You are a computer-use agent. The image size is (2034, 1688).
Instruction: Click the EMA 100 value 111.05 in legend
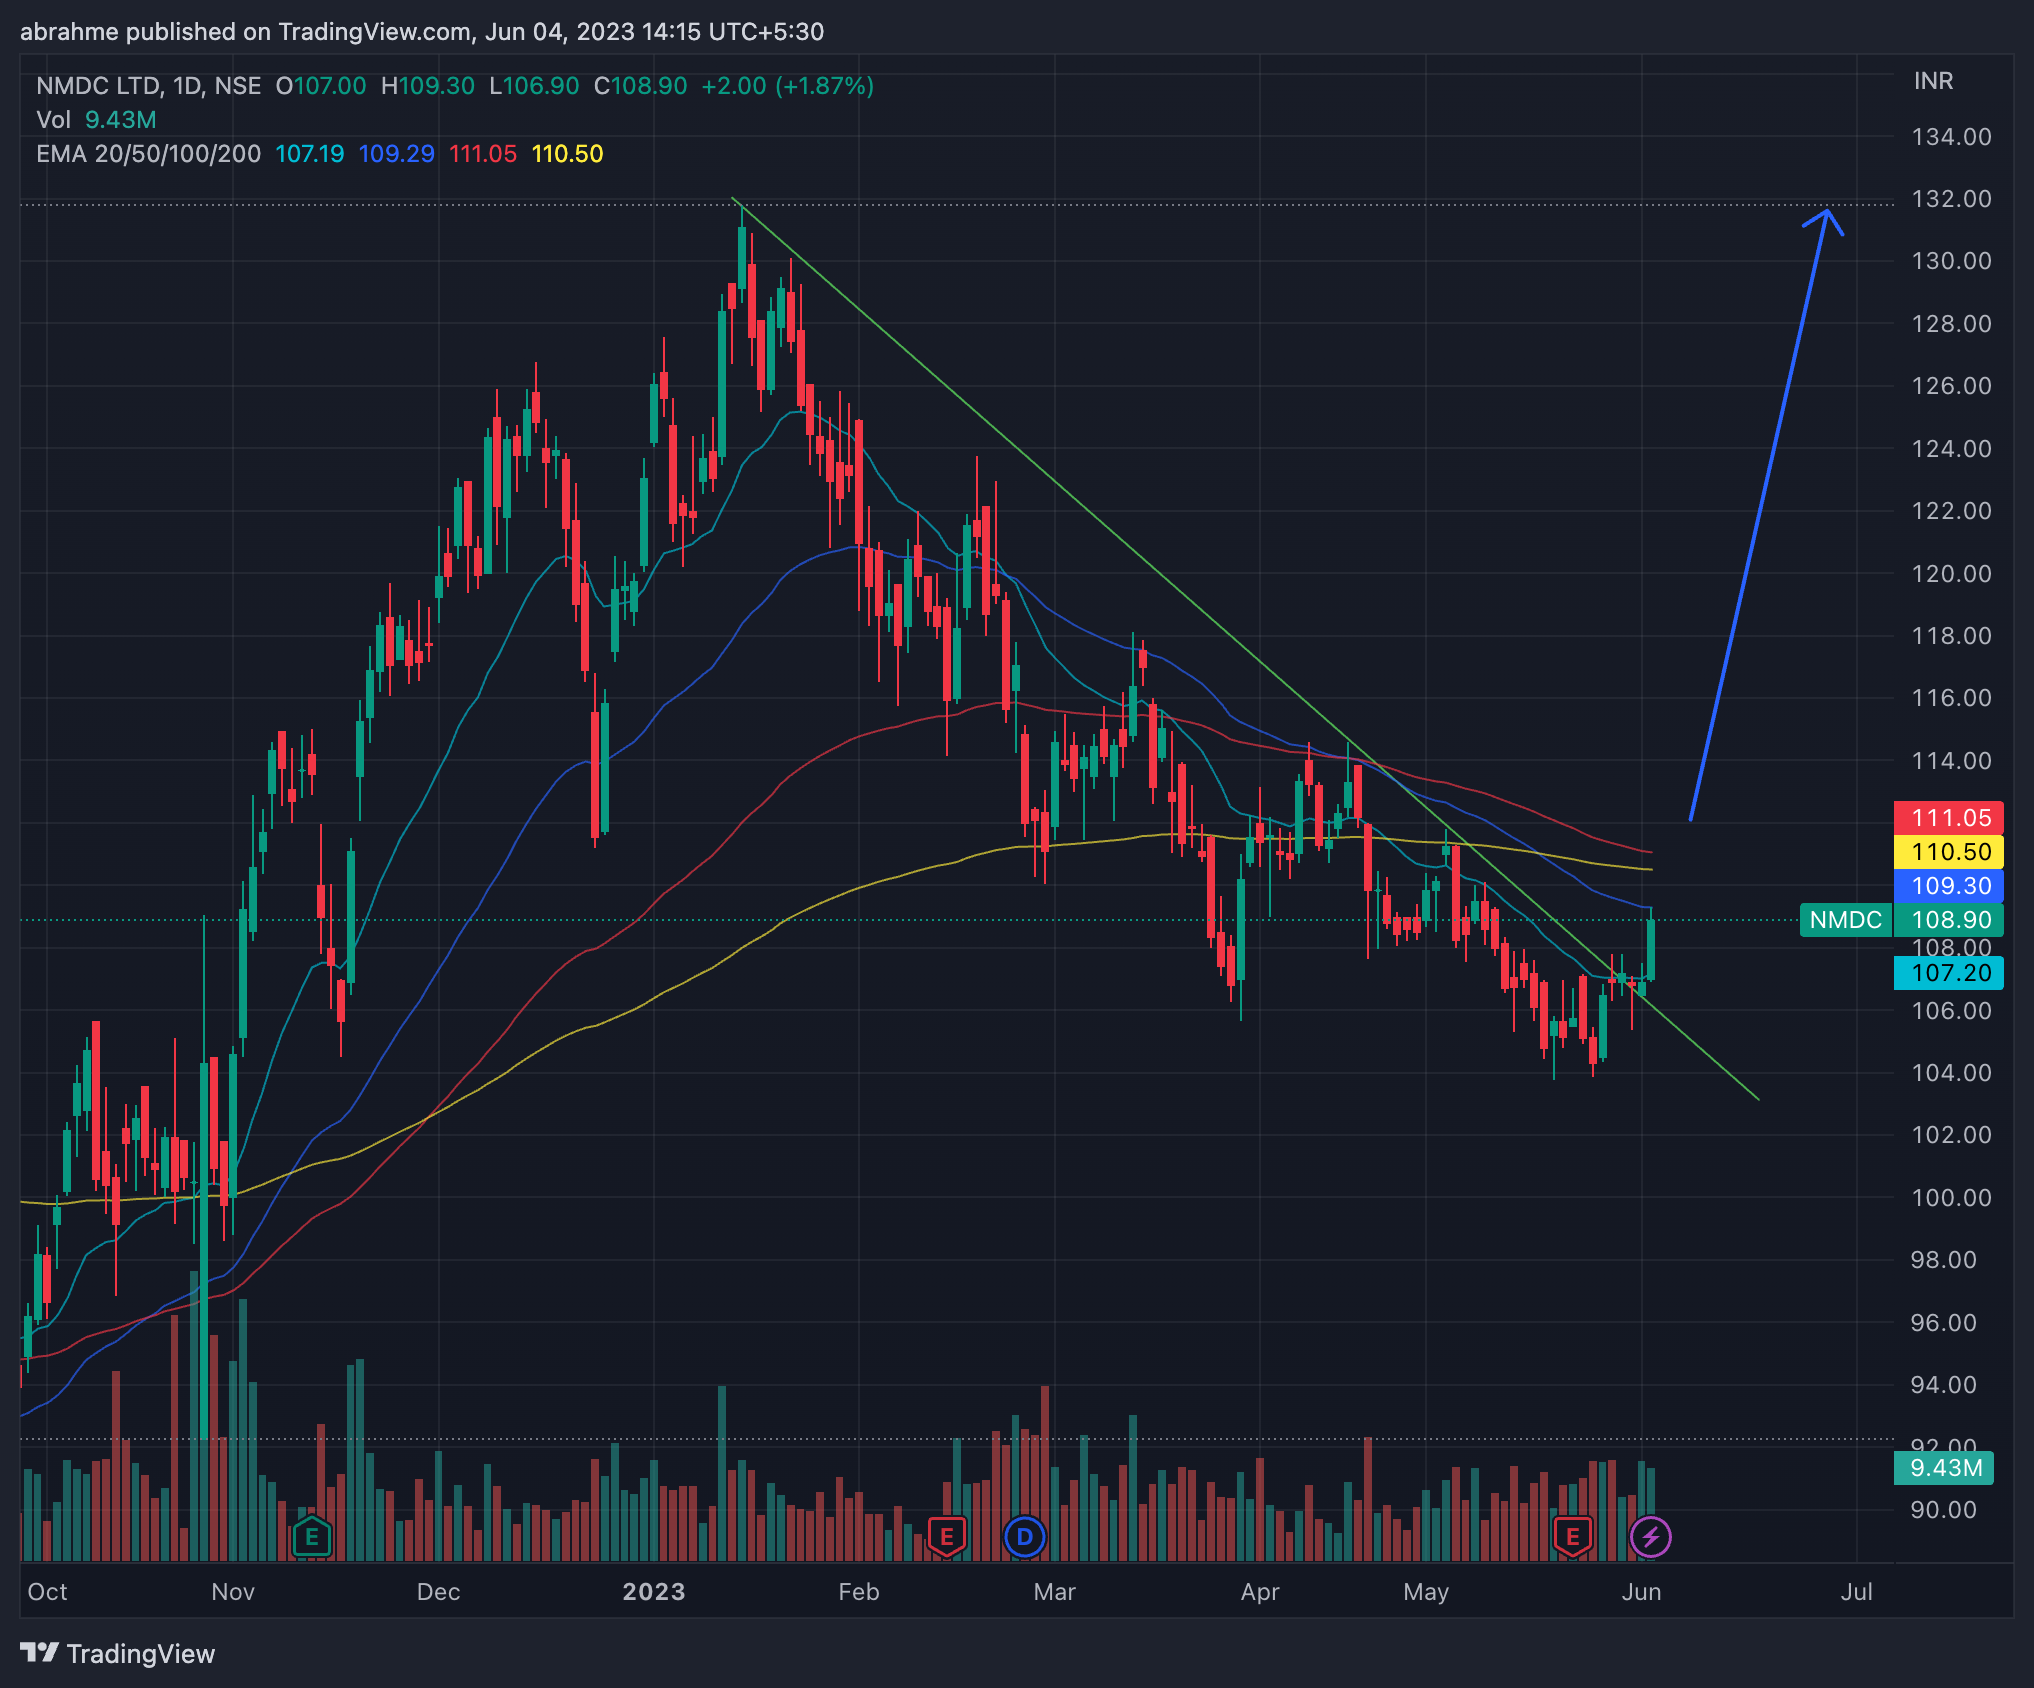click(x=483, y=154)
